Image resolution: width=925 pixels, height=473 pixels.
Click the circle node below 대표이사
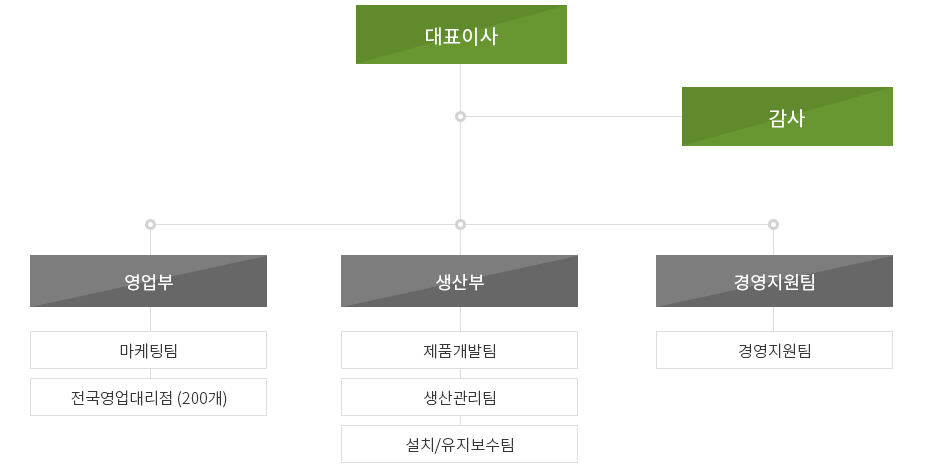[460, 116]
